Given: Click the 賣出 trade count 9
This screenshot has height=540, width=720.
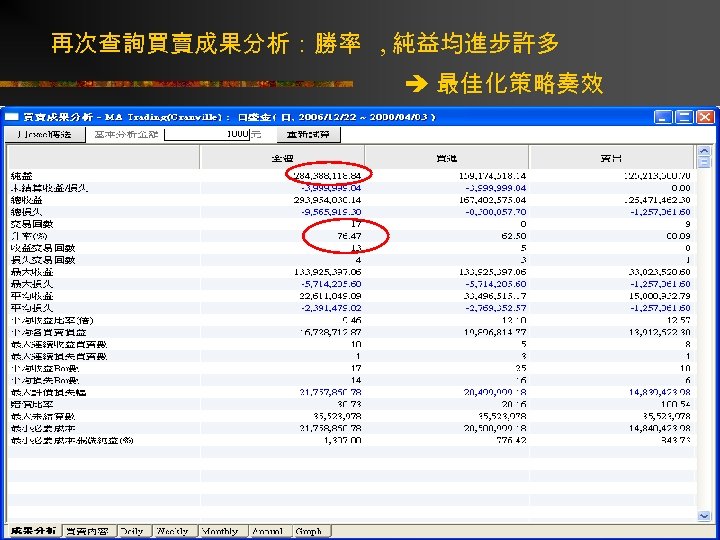Looking at the screenshot, I should tap(687, 224).
